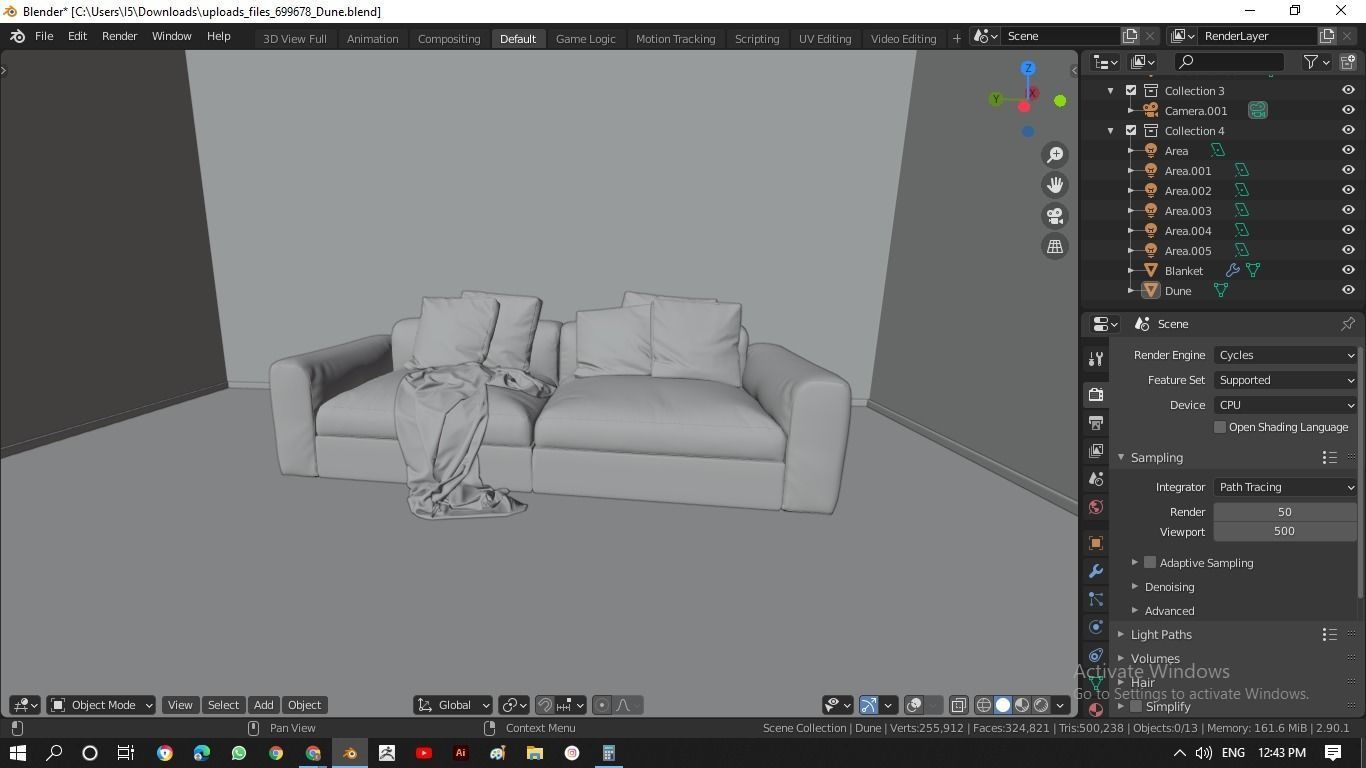Switch to the UV Editing workspace tab
Screen dimensions: 1366x768
pyautogui.click(x=825, y=38)
